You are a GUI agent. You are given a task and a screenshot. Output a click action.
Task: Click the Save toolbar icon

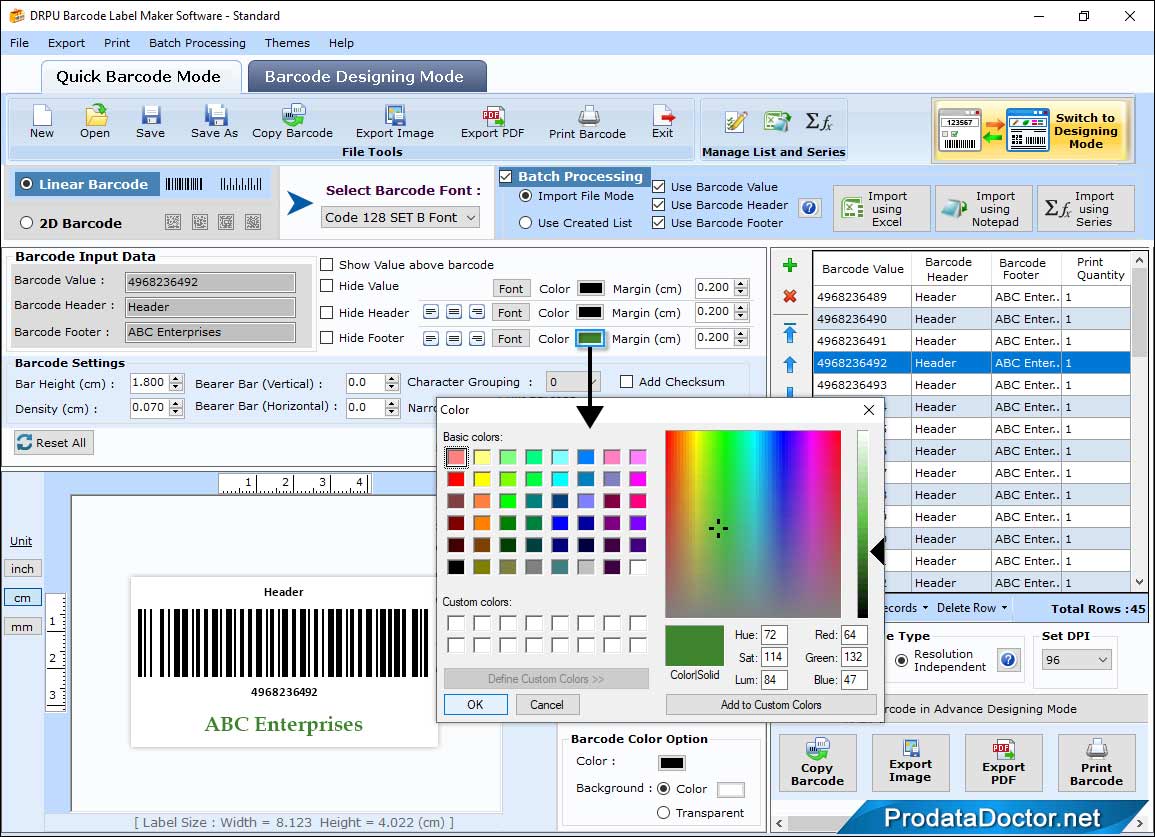[x=150, y=122]
